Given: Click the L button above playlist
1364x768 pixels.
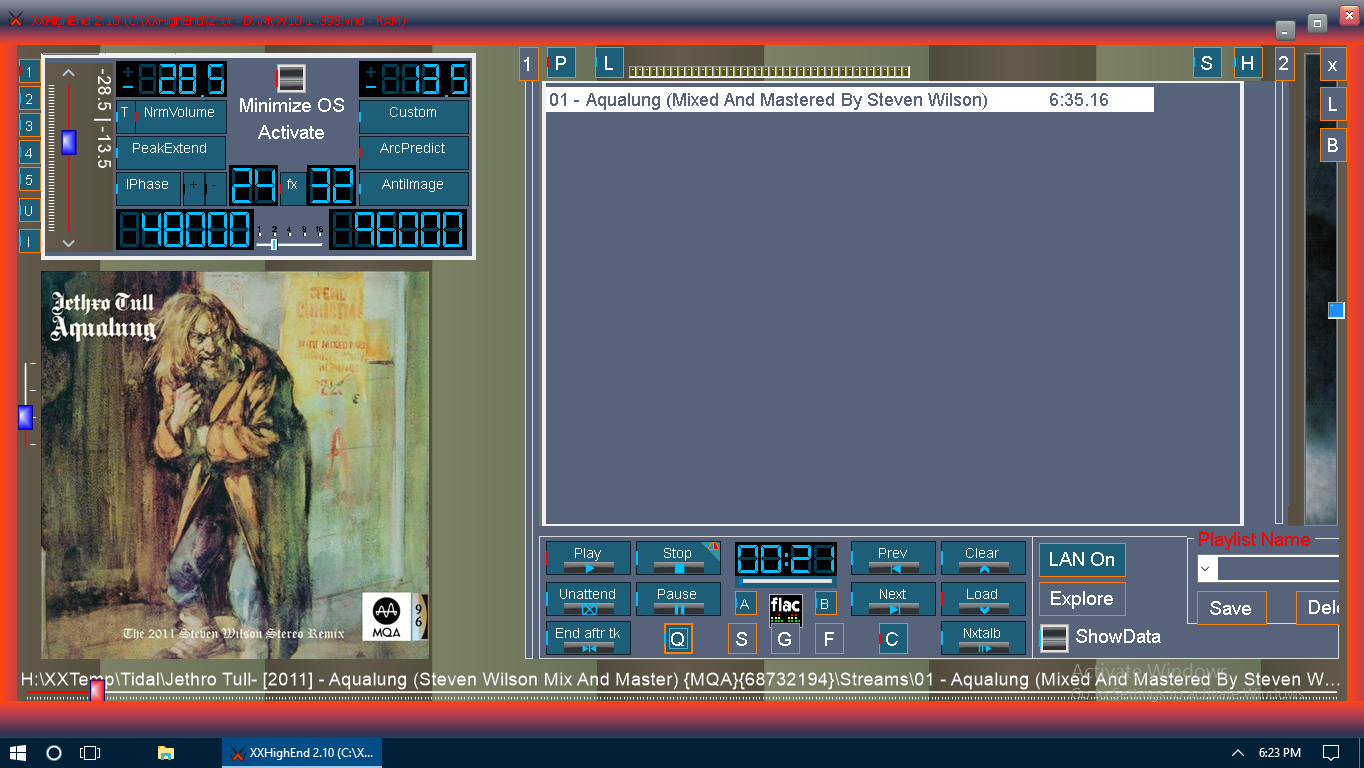Looking at the screenshot, I should point(609,63).
